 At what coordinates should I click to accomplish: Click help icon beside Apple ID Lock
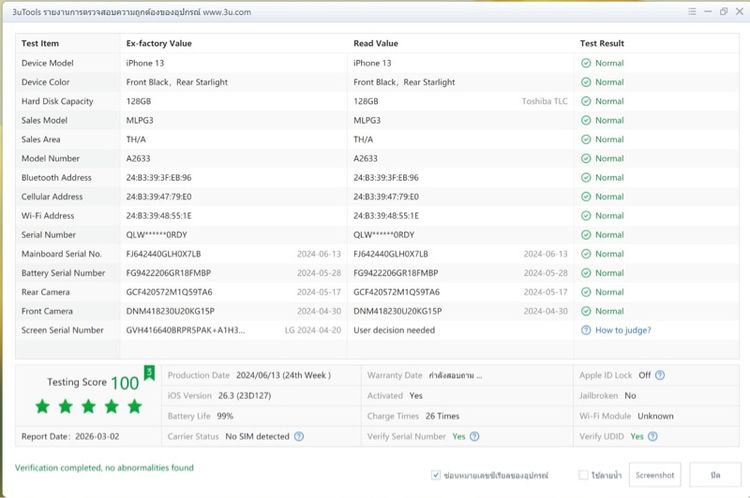pyautogui.click(x=660, y=376)
